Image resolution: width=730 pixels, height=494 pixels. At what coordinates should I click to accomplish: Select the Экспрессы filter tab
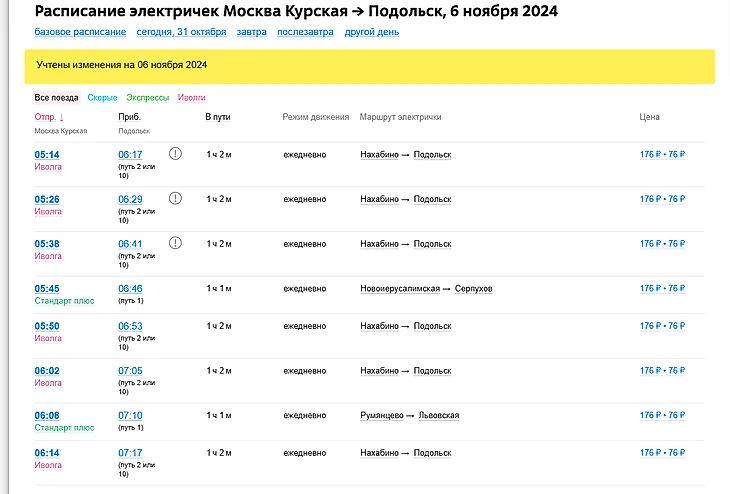tap(148, 98)
